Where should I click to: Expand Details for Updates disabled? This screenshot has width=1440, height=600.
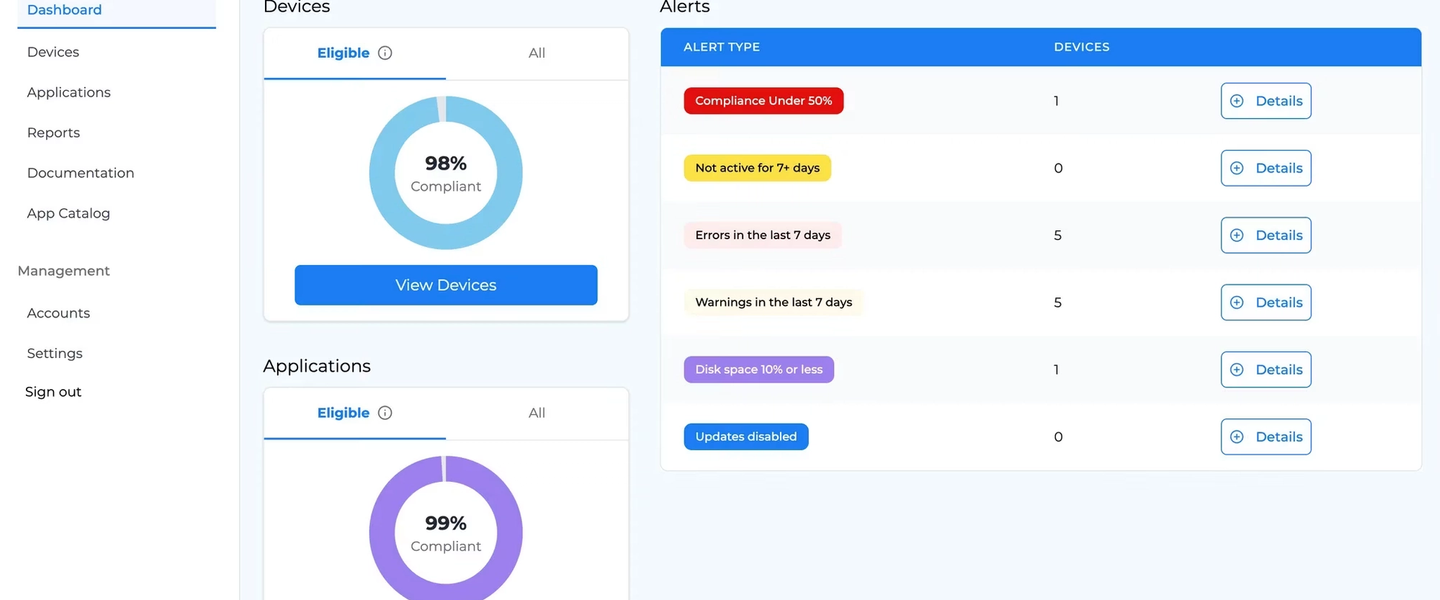point(1266,437)
